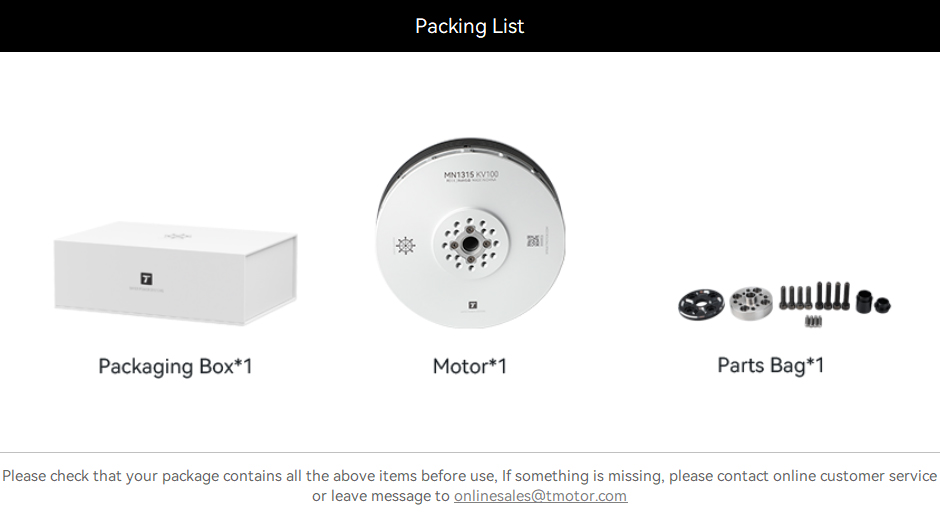Click the Packaging Box*1 label
940x520 pixels.
(x=175, y=366)
